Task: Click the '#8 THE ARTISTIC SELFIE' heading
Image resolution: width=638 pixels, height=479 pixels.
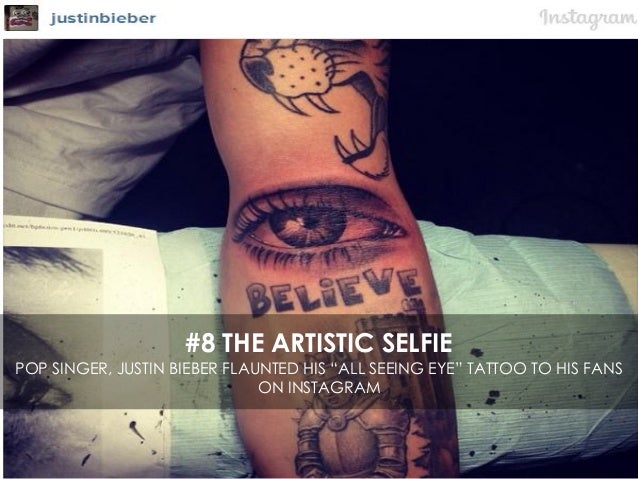Action: click(x=319, y=343)
